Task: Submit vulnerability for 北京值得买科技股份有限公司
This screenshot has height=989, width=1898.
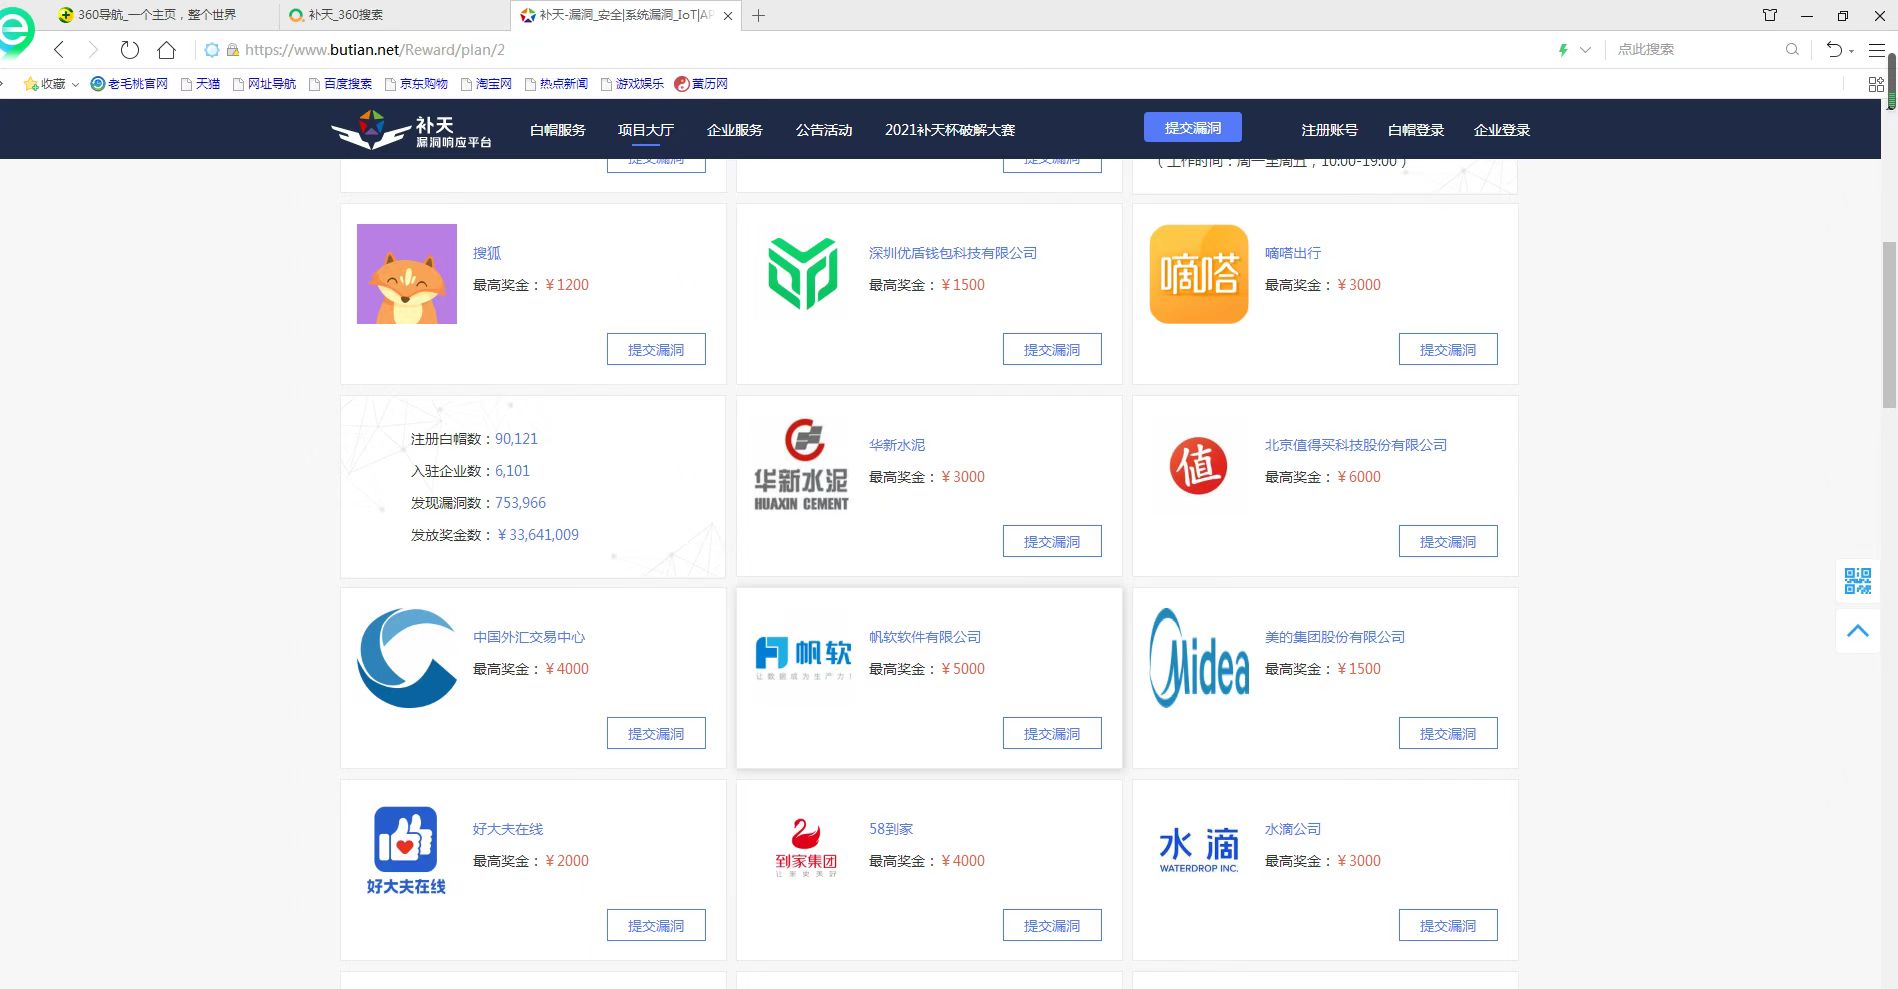Action: pos(1448,542)
